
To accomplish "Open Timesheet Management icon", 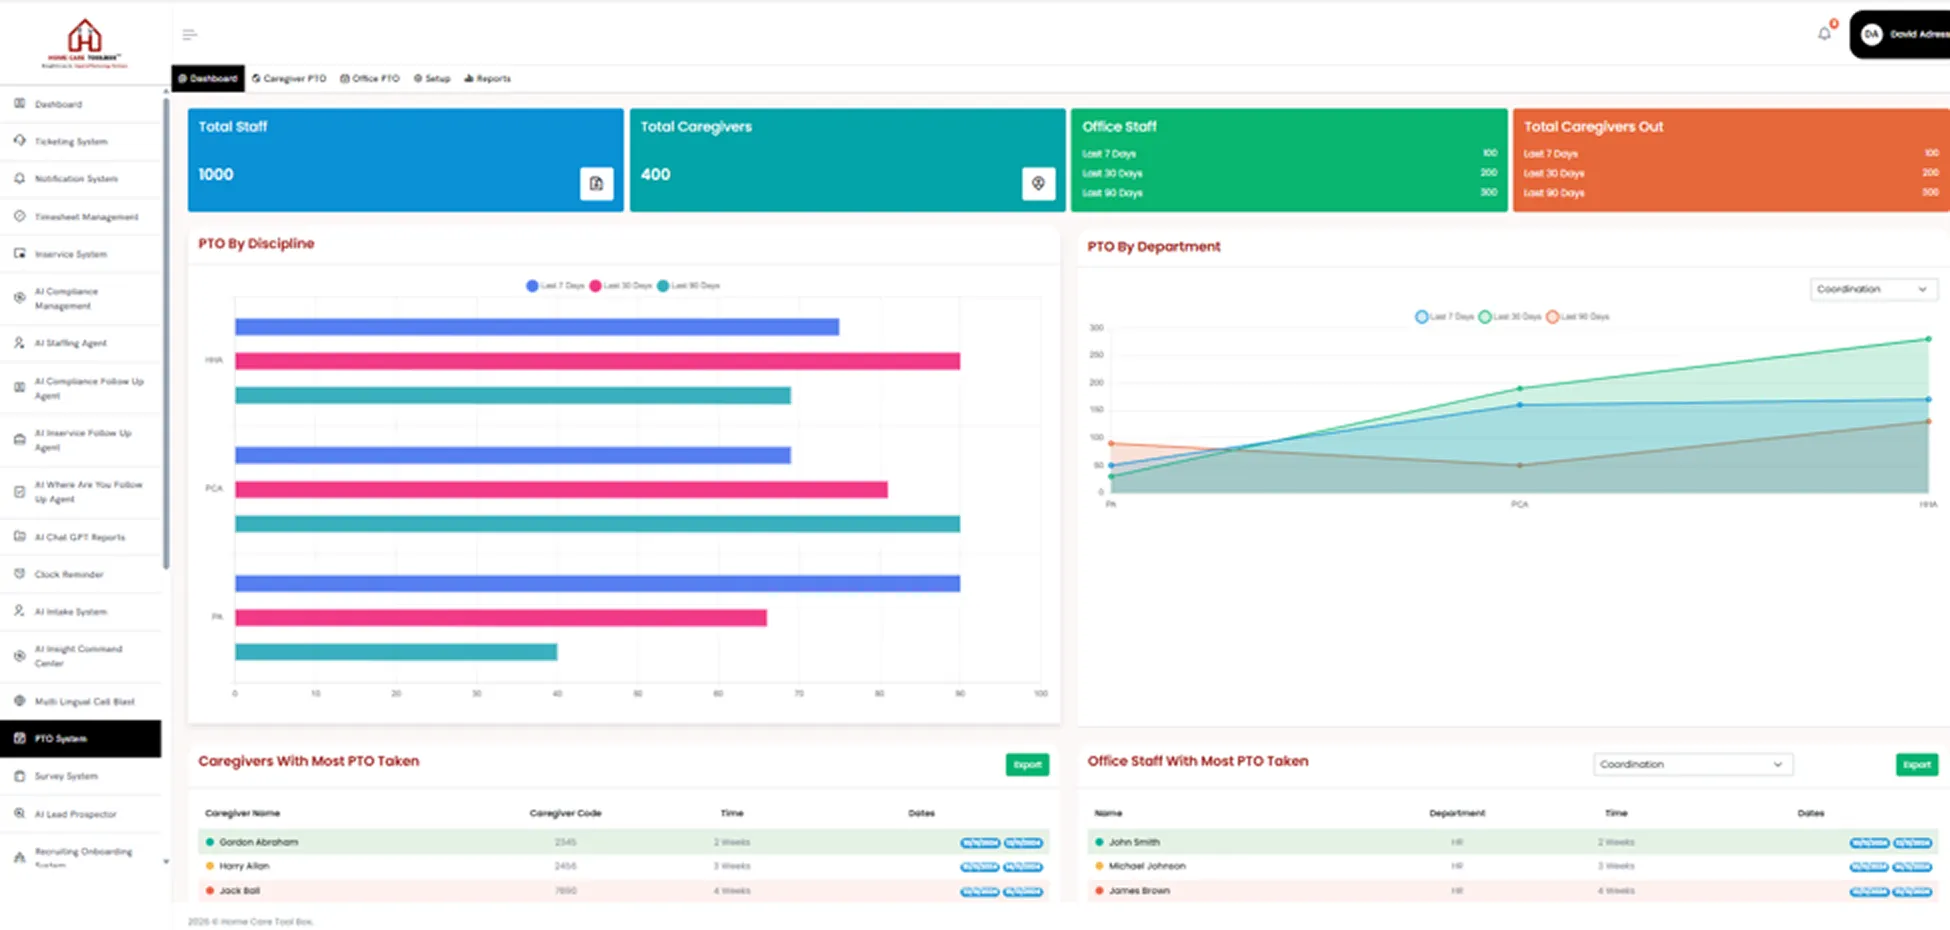I will 19,216.
